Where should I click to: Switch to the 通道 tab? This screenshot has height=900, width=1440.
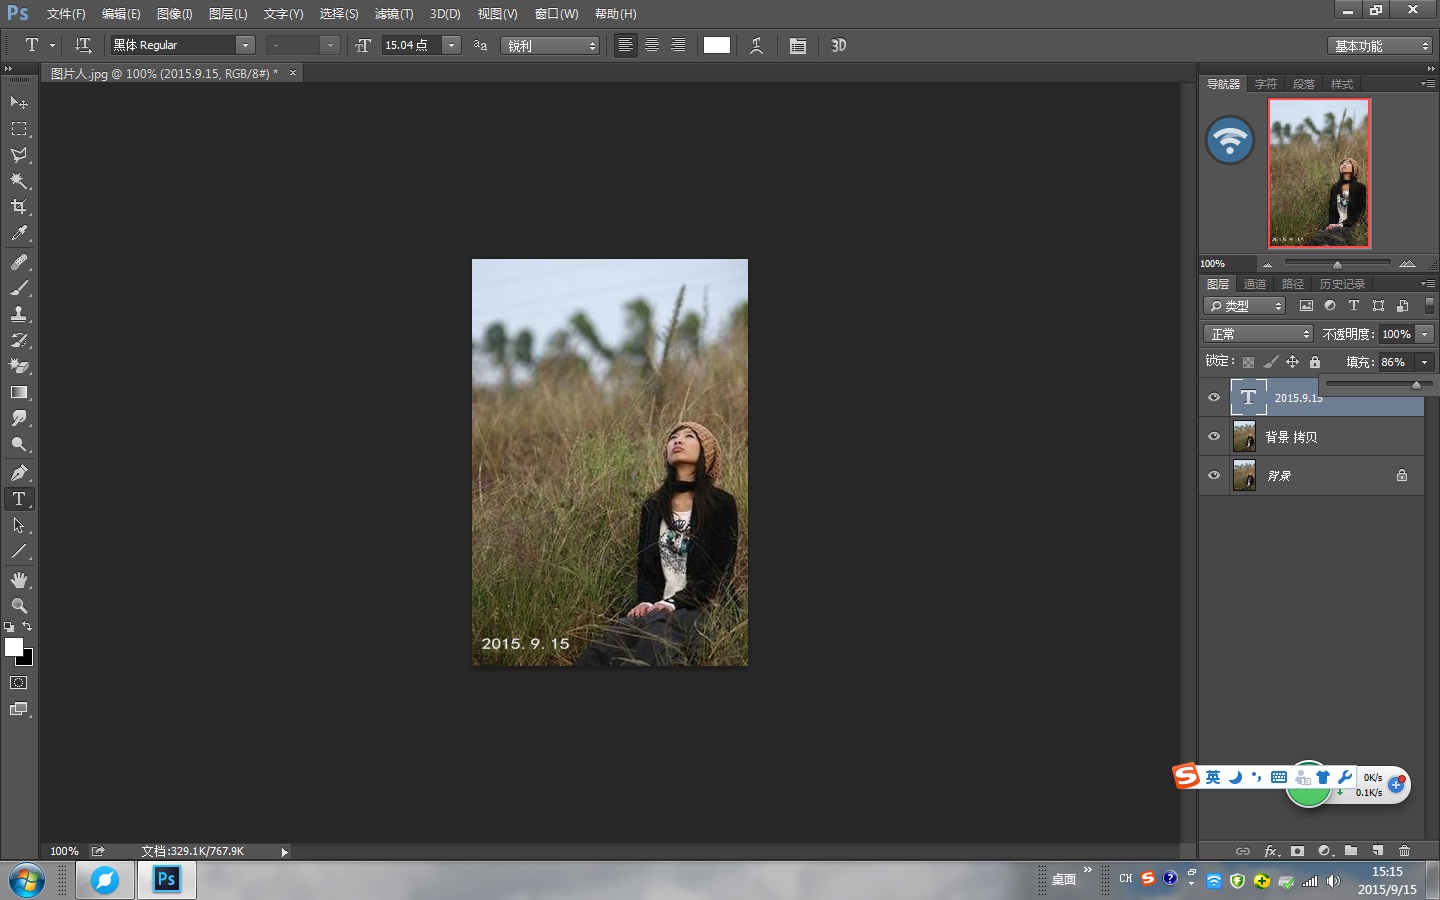click(1255, 284)
